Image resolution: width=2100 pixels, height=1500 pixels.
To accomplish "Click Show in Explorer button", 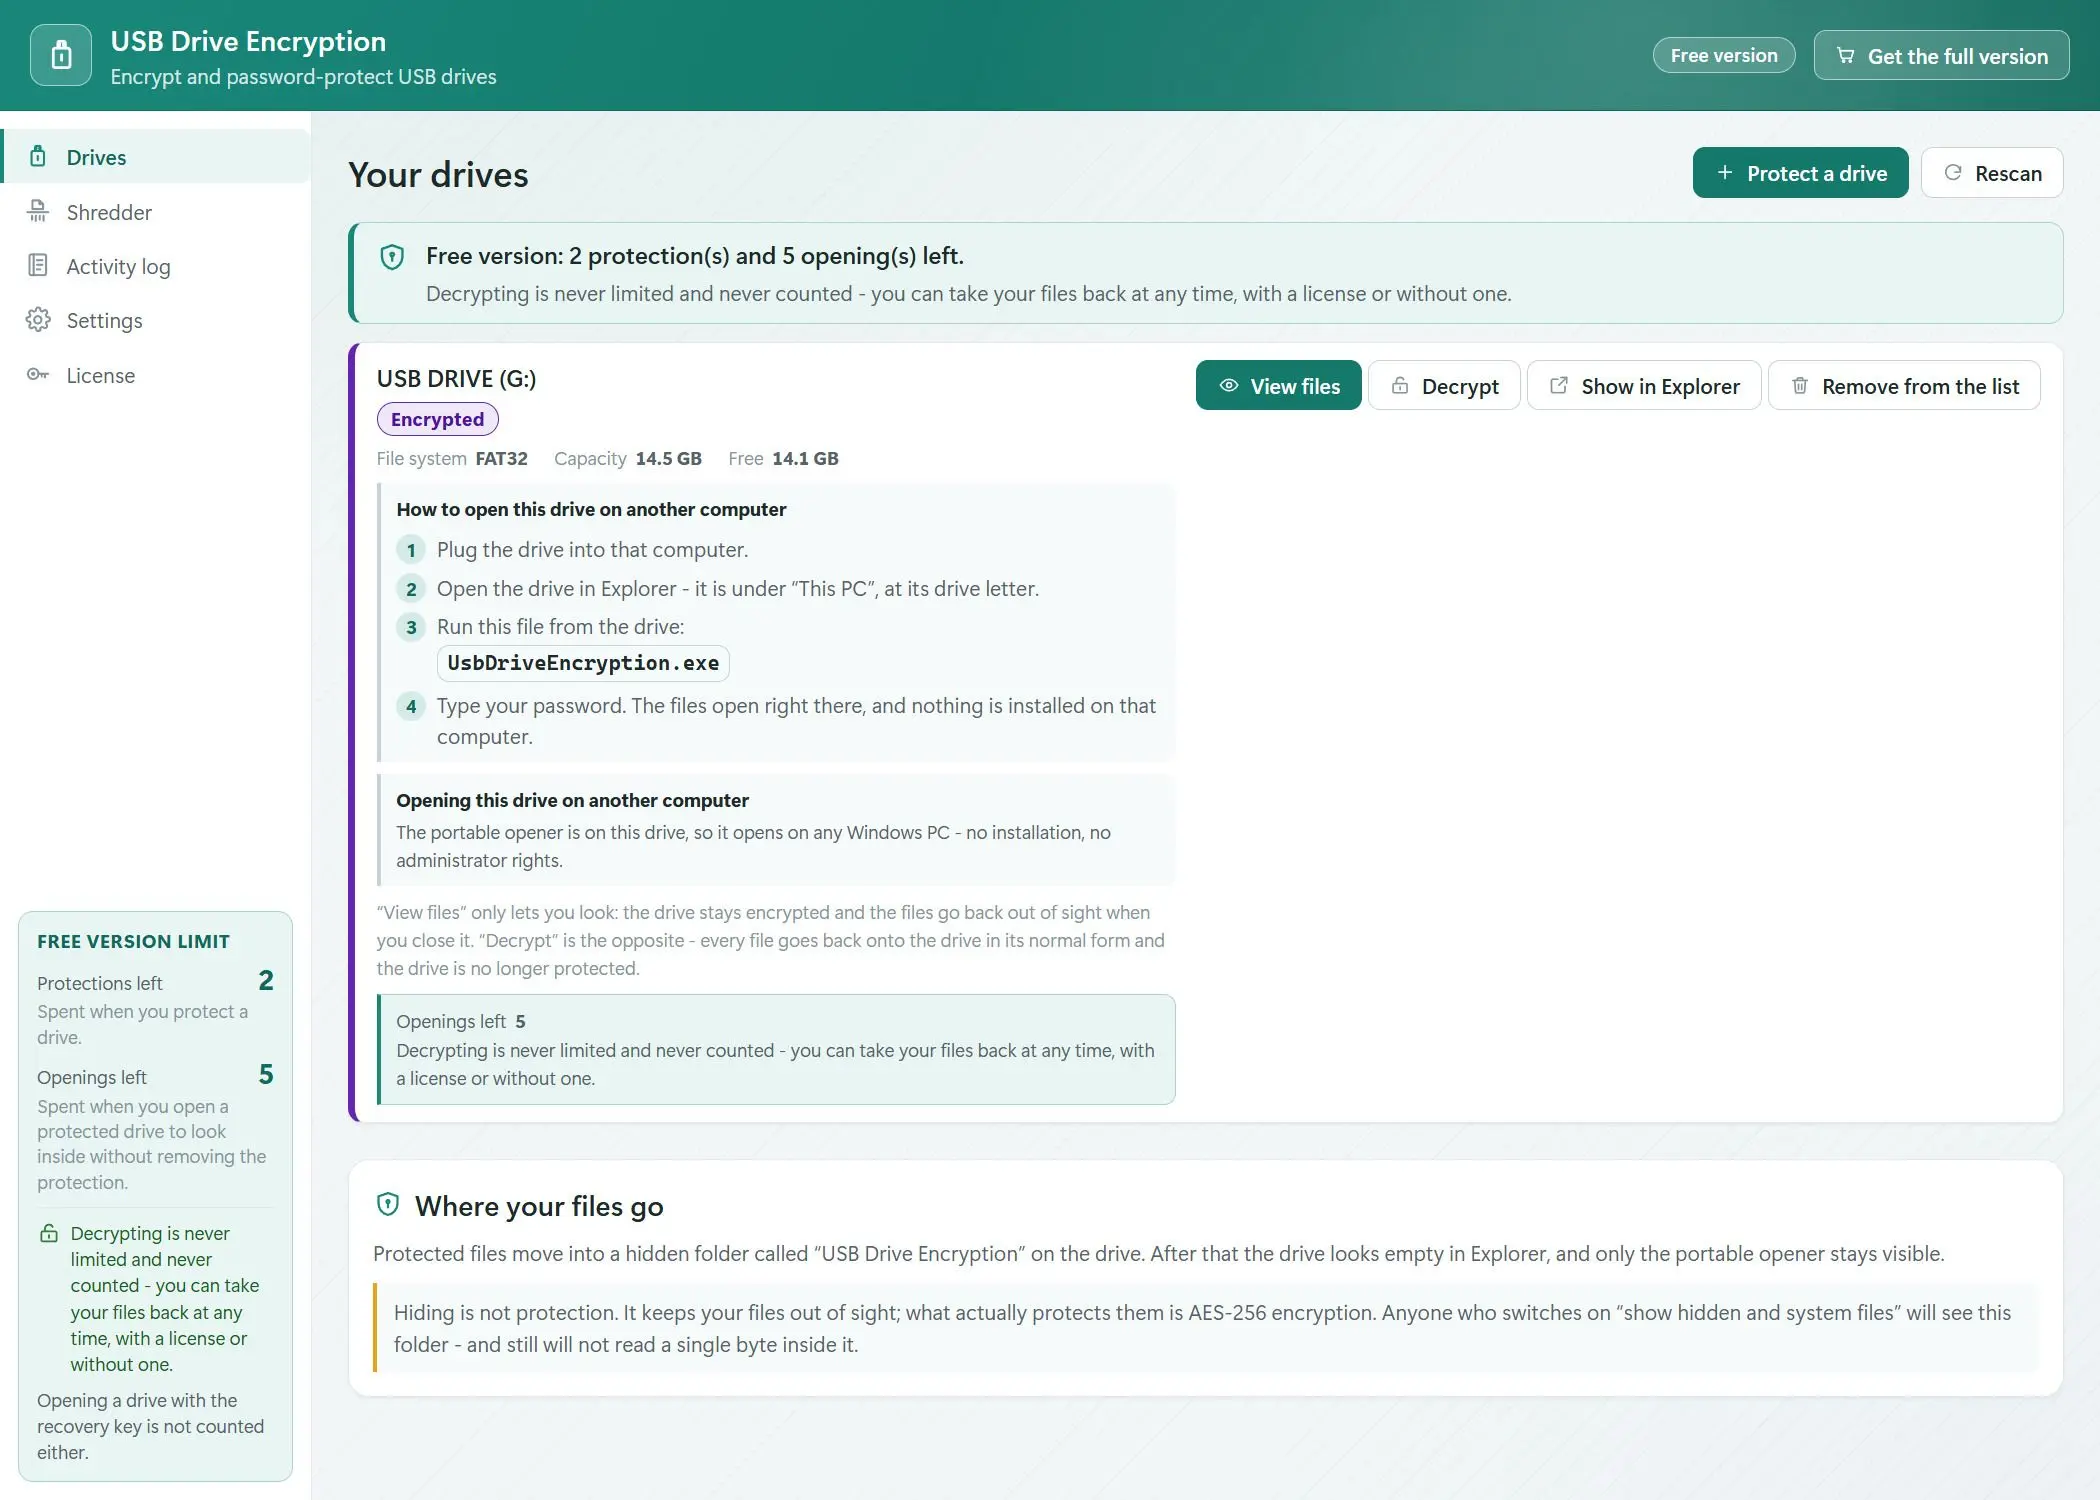I will point(1644,386).
